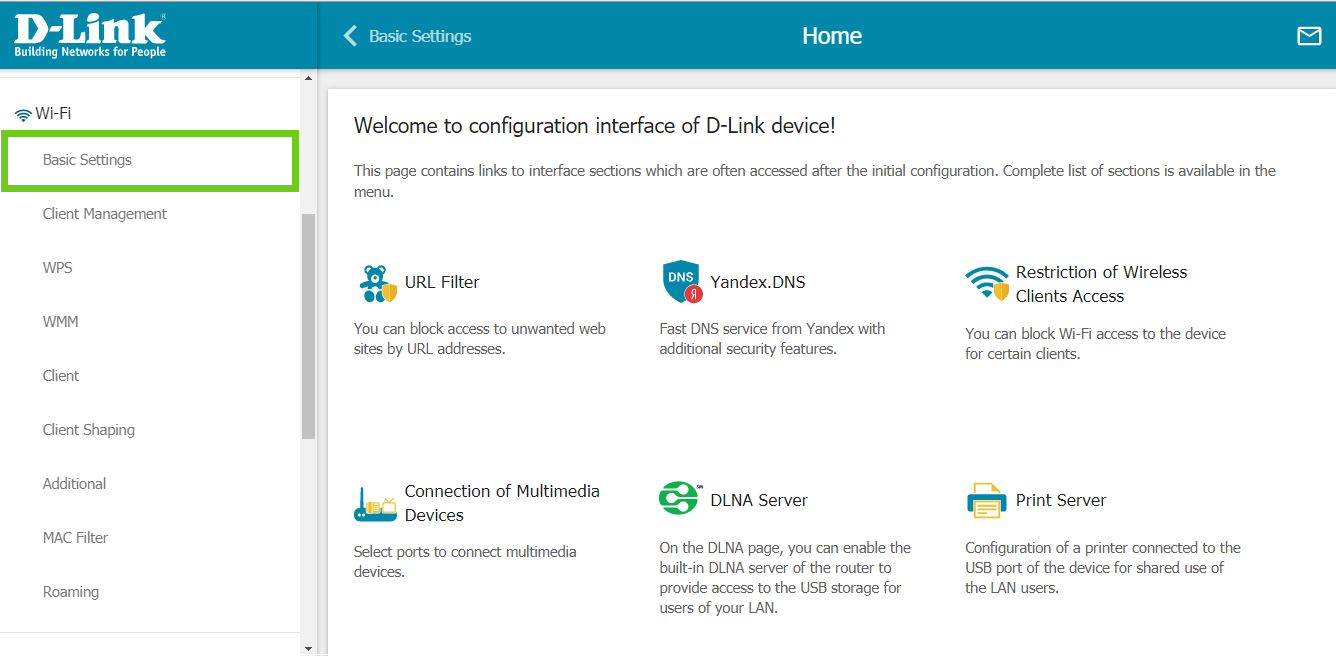Collapse the Wi-Fi menu section
1336x656 pixels.
pyautogui.click(x=43, y=114)
